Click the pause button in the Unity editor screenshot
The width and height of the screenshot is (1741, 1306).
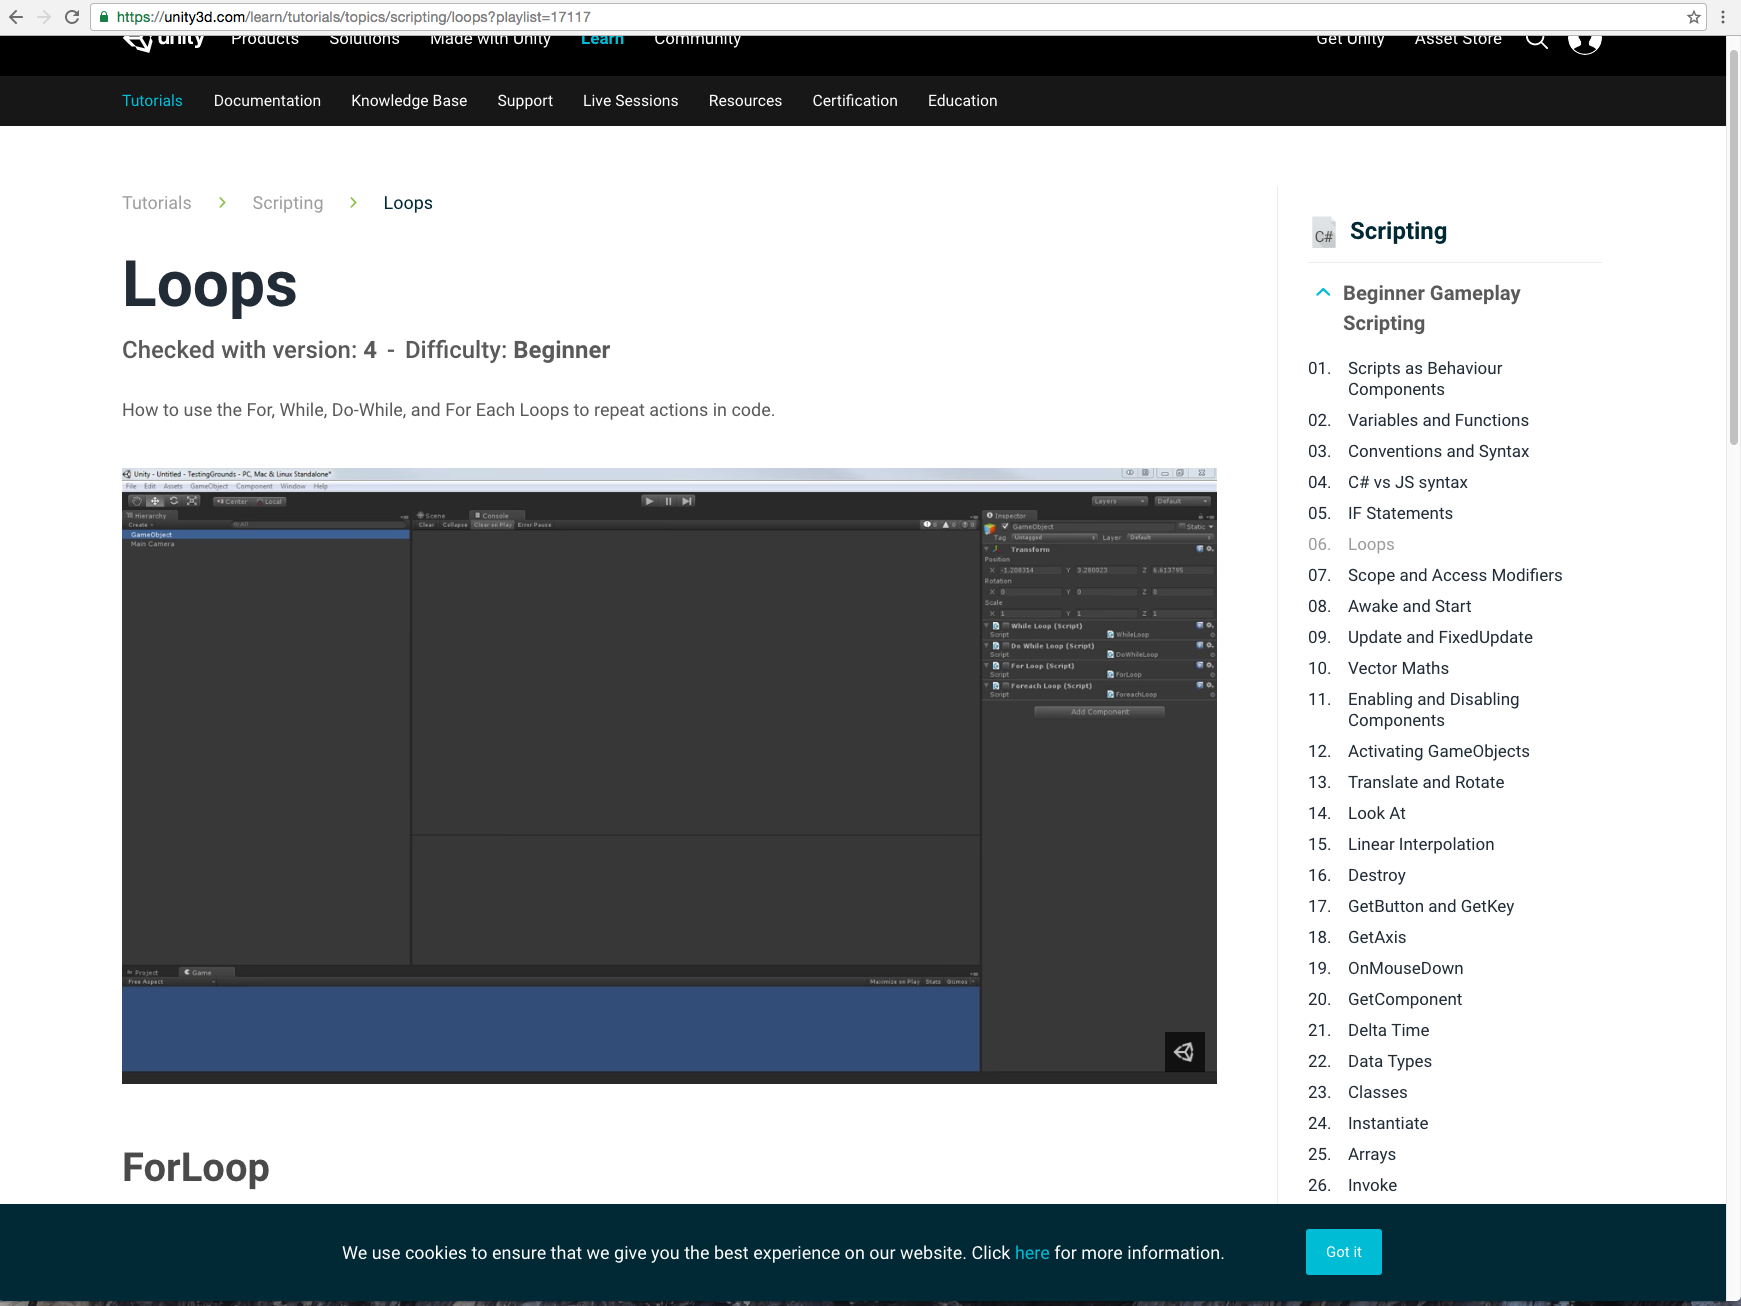pyautogui.click(x=668, y=501)
